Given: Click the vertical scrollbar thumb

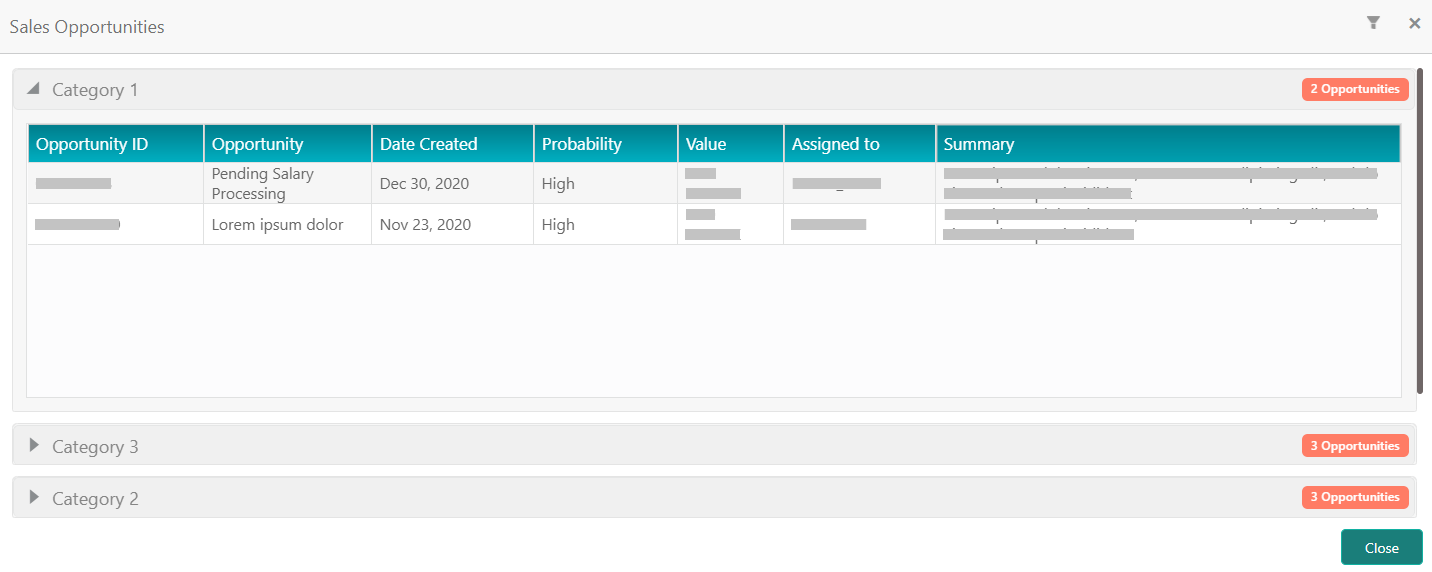Looking at the screenshot, I should click(x=1420, y=230).
